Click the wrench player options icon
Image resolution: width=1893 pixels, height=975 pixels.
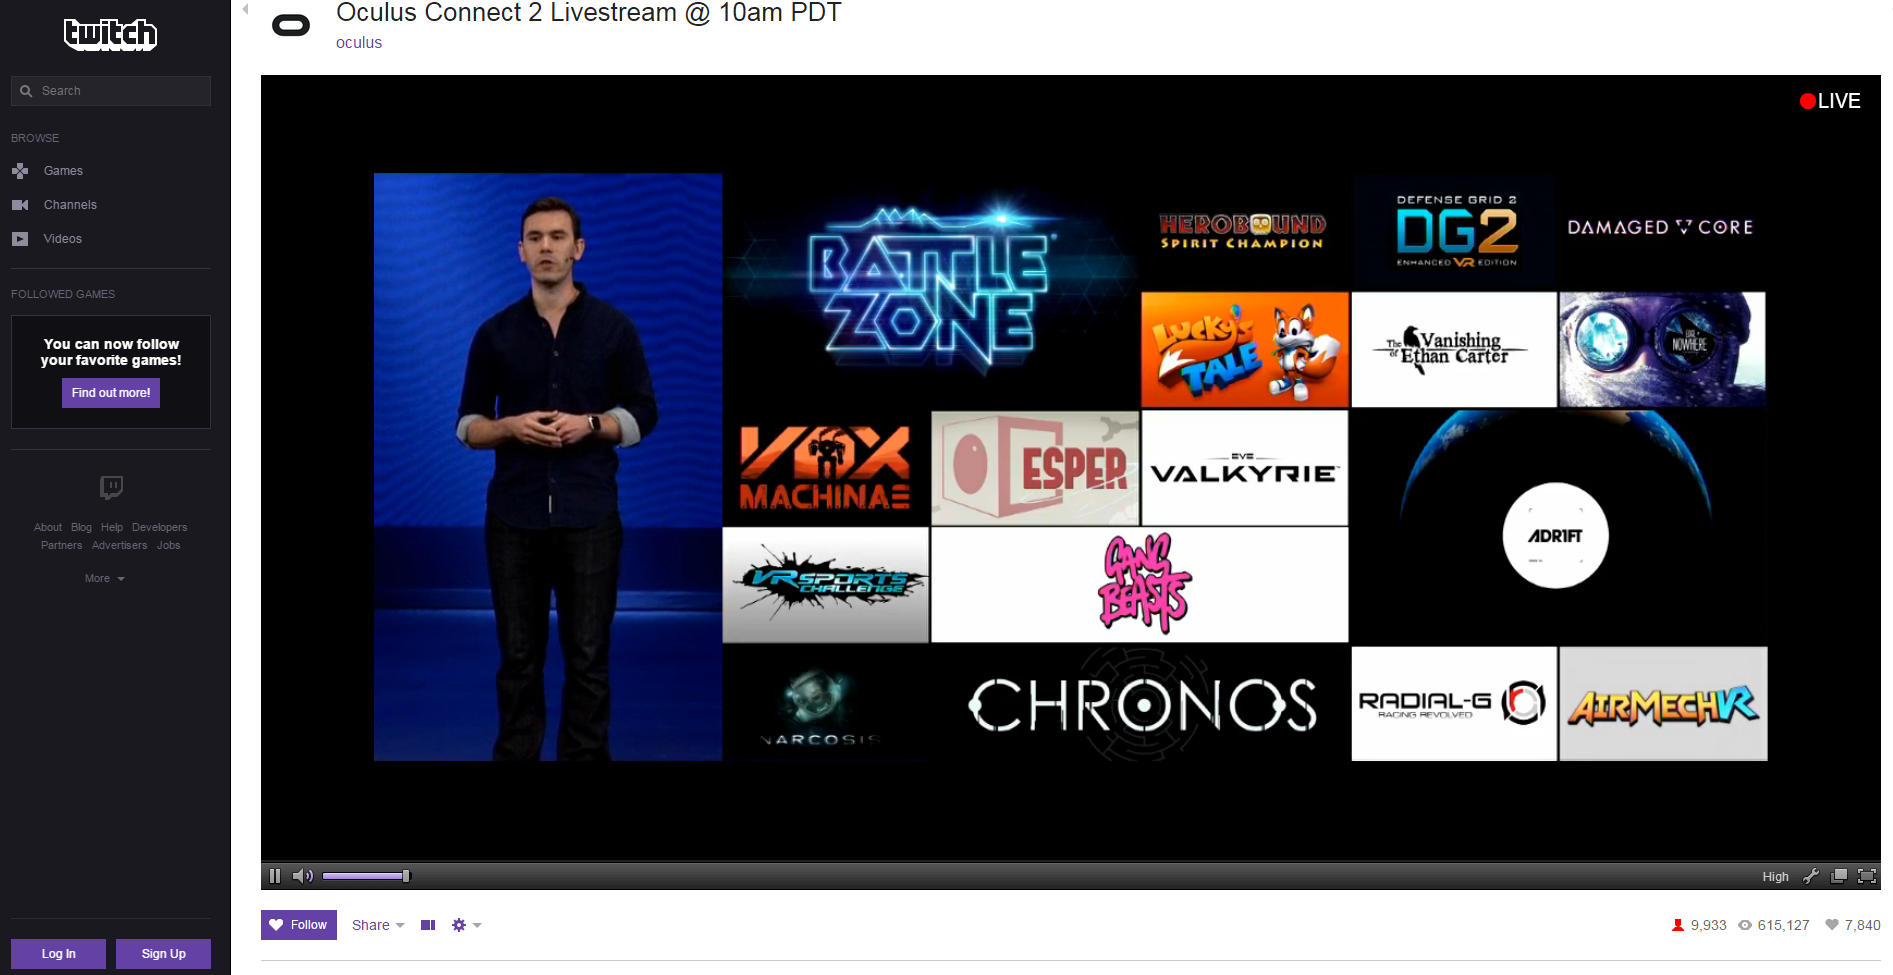(x=1810, y=876)
